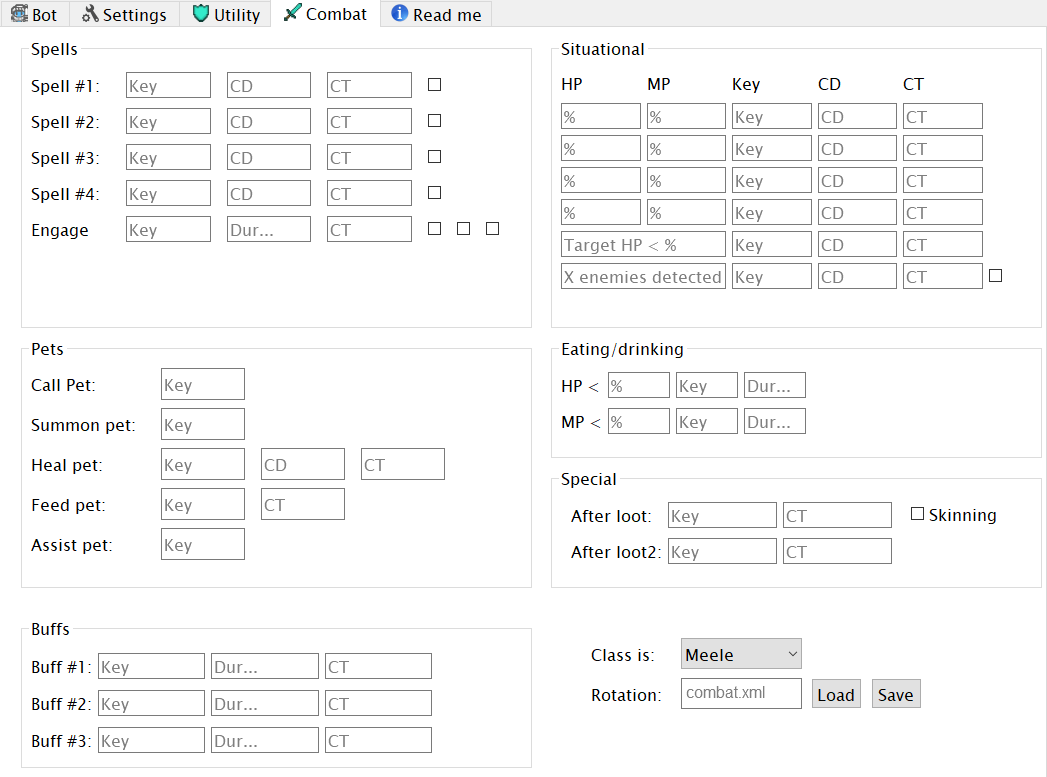This screenshot has width=1047, height=777.
Task: Click the Bot tab robot icon
Action: coord(19,13)
